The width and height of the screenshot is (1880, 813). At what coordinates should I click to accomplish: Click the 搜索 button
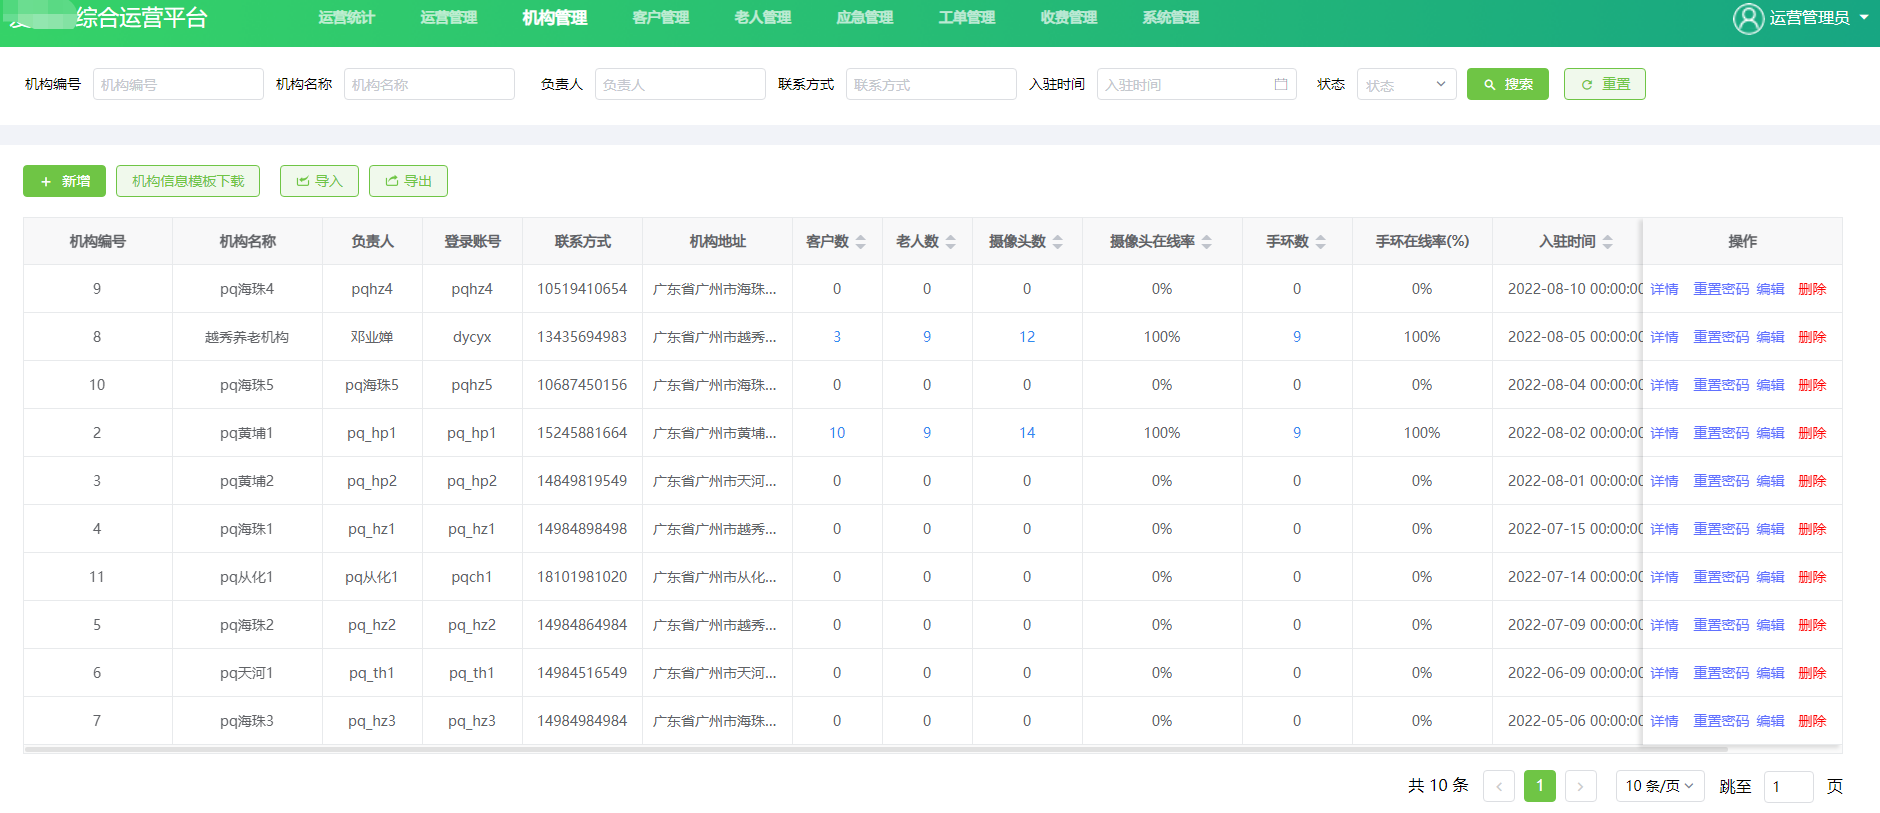[1508, 84]
